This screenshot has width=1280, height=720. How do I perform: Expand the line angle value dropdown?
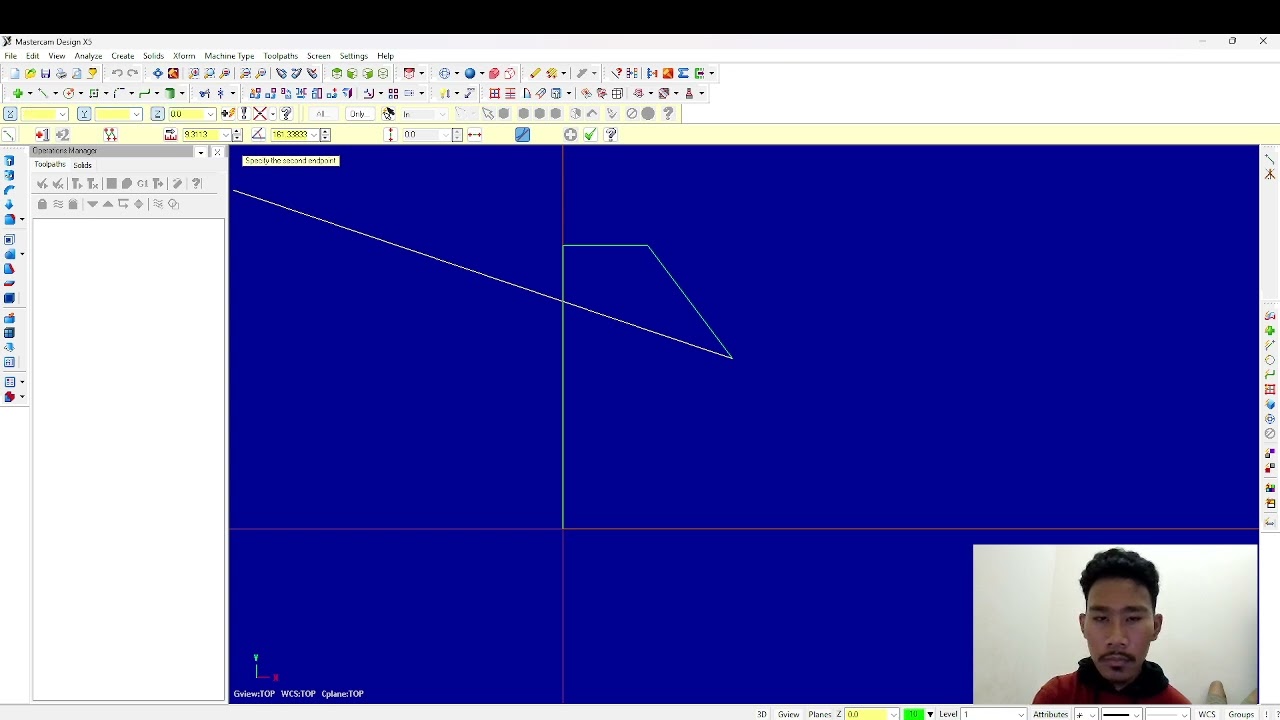pyautogui.click(x=313, y=135)
